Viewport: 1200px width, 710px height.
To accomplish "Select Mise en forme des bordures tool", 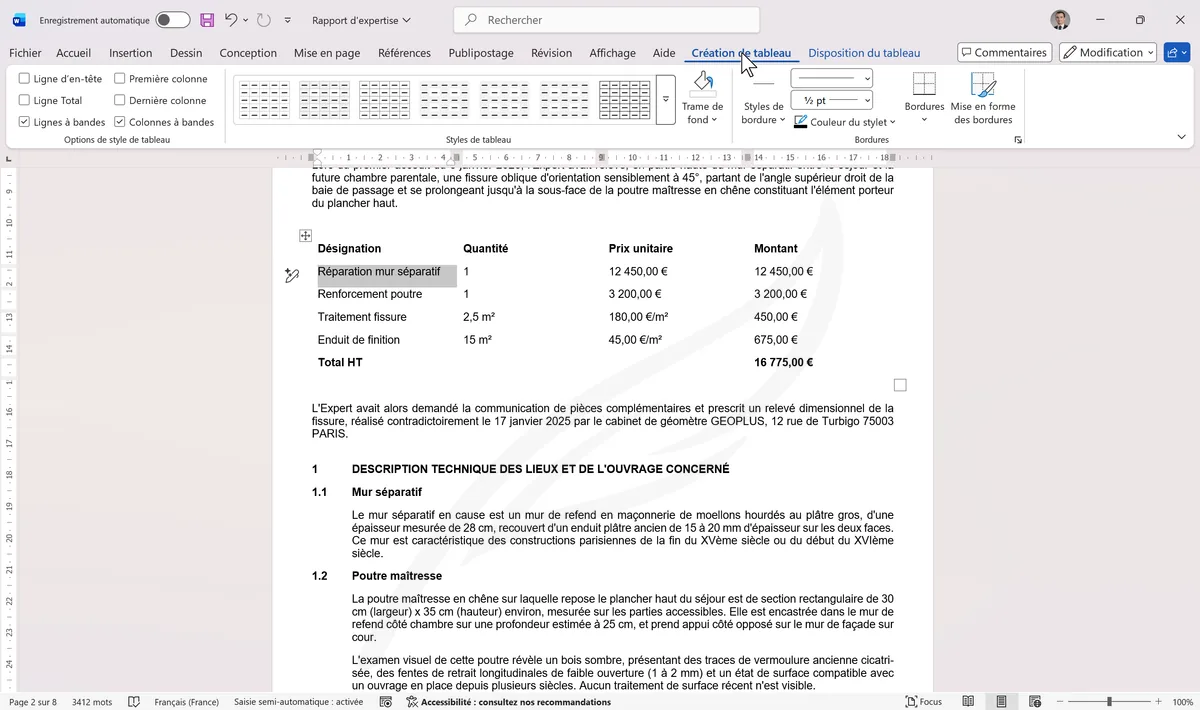I will click(982, 98).
